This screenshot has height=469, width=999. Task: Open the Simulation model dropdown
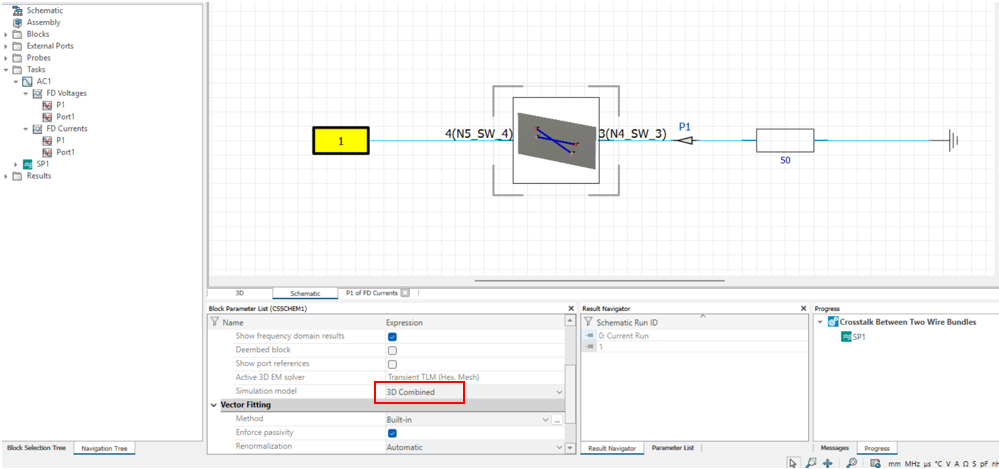559,391
